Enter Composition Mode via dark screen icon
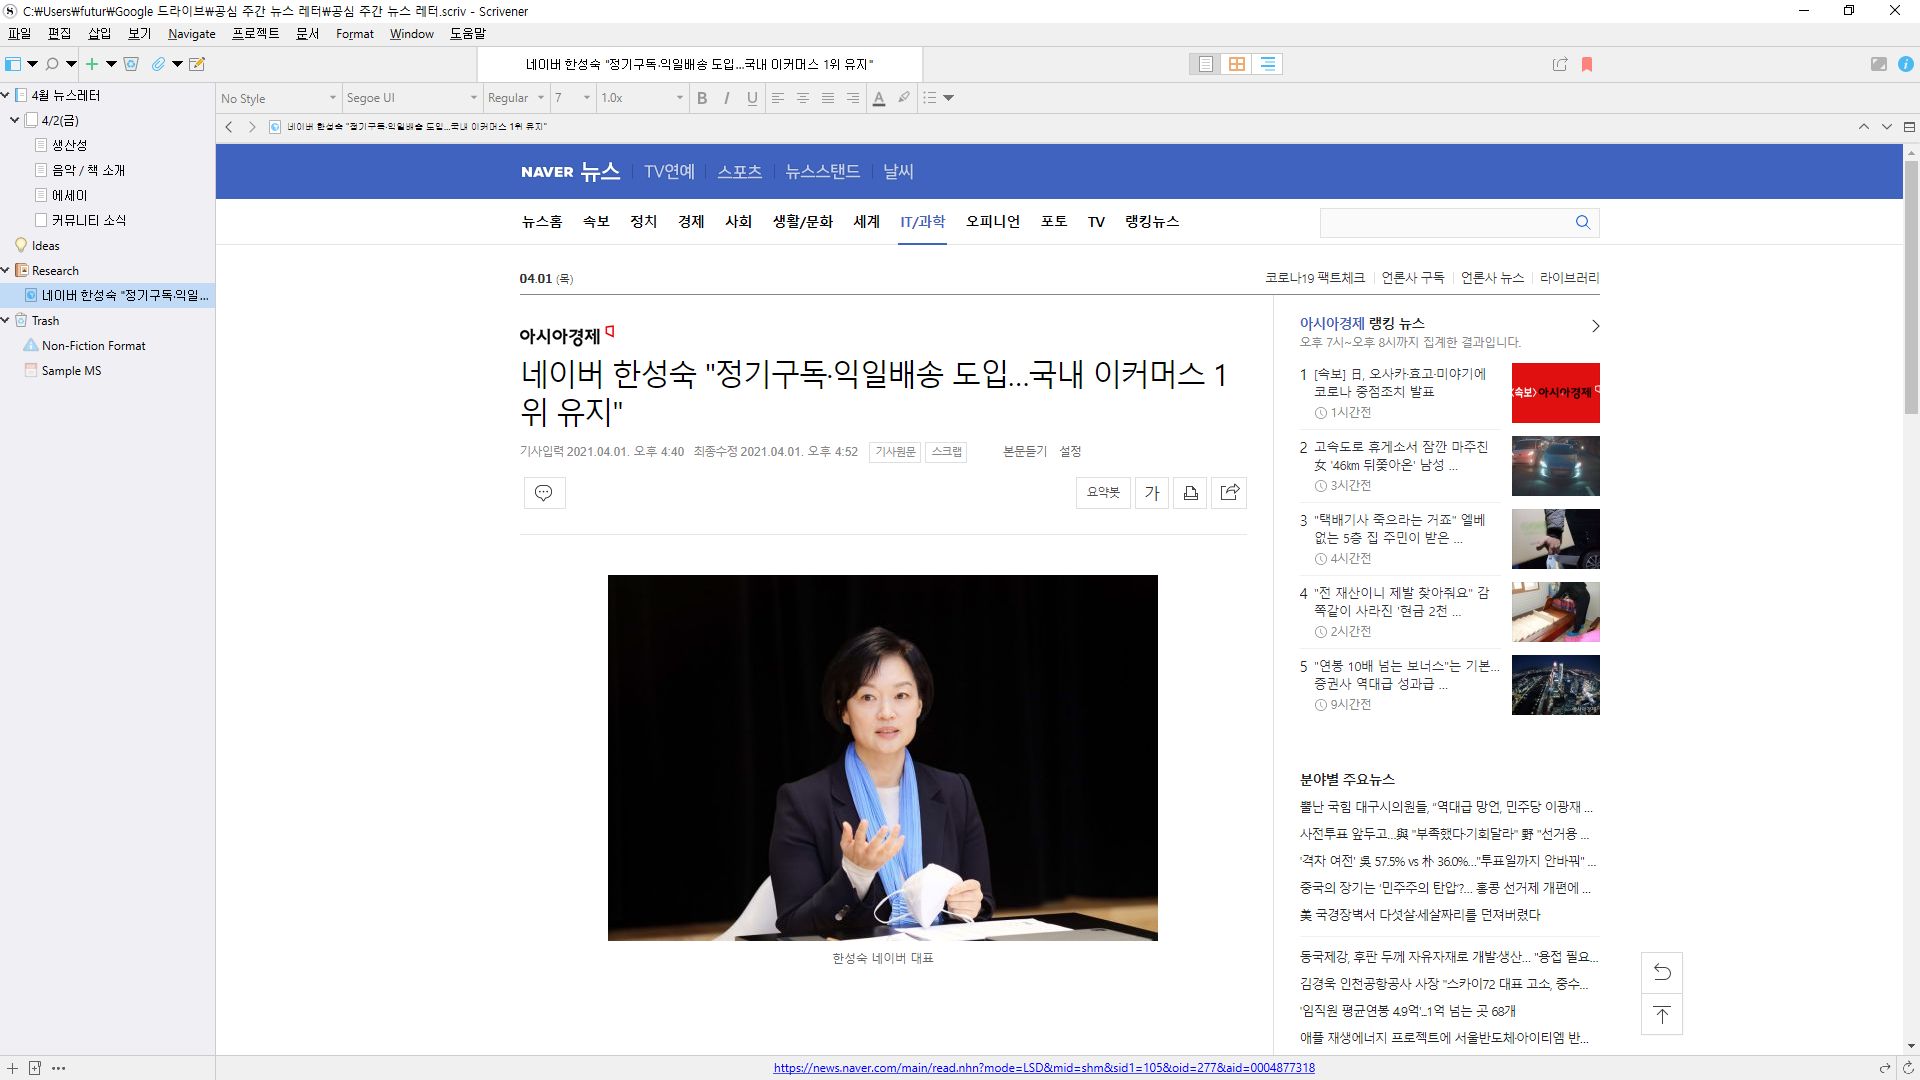 coord(1879,64)
